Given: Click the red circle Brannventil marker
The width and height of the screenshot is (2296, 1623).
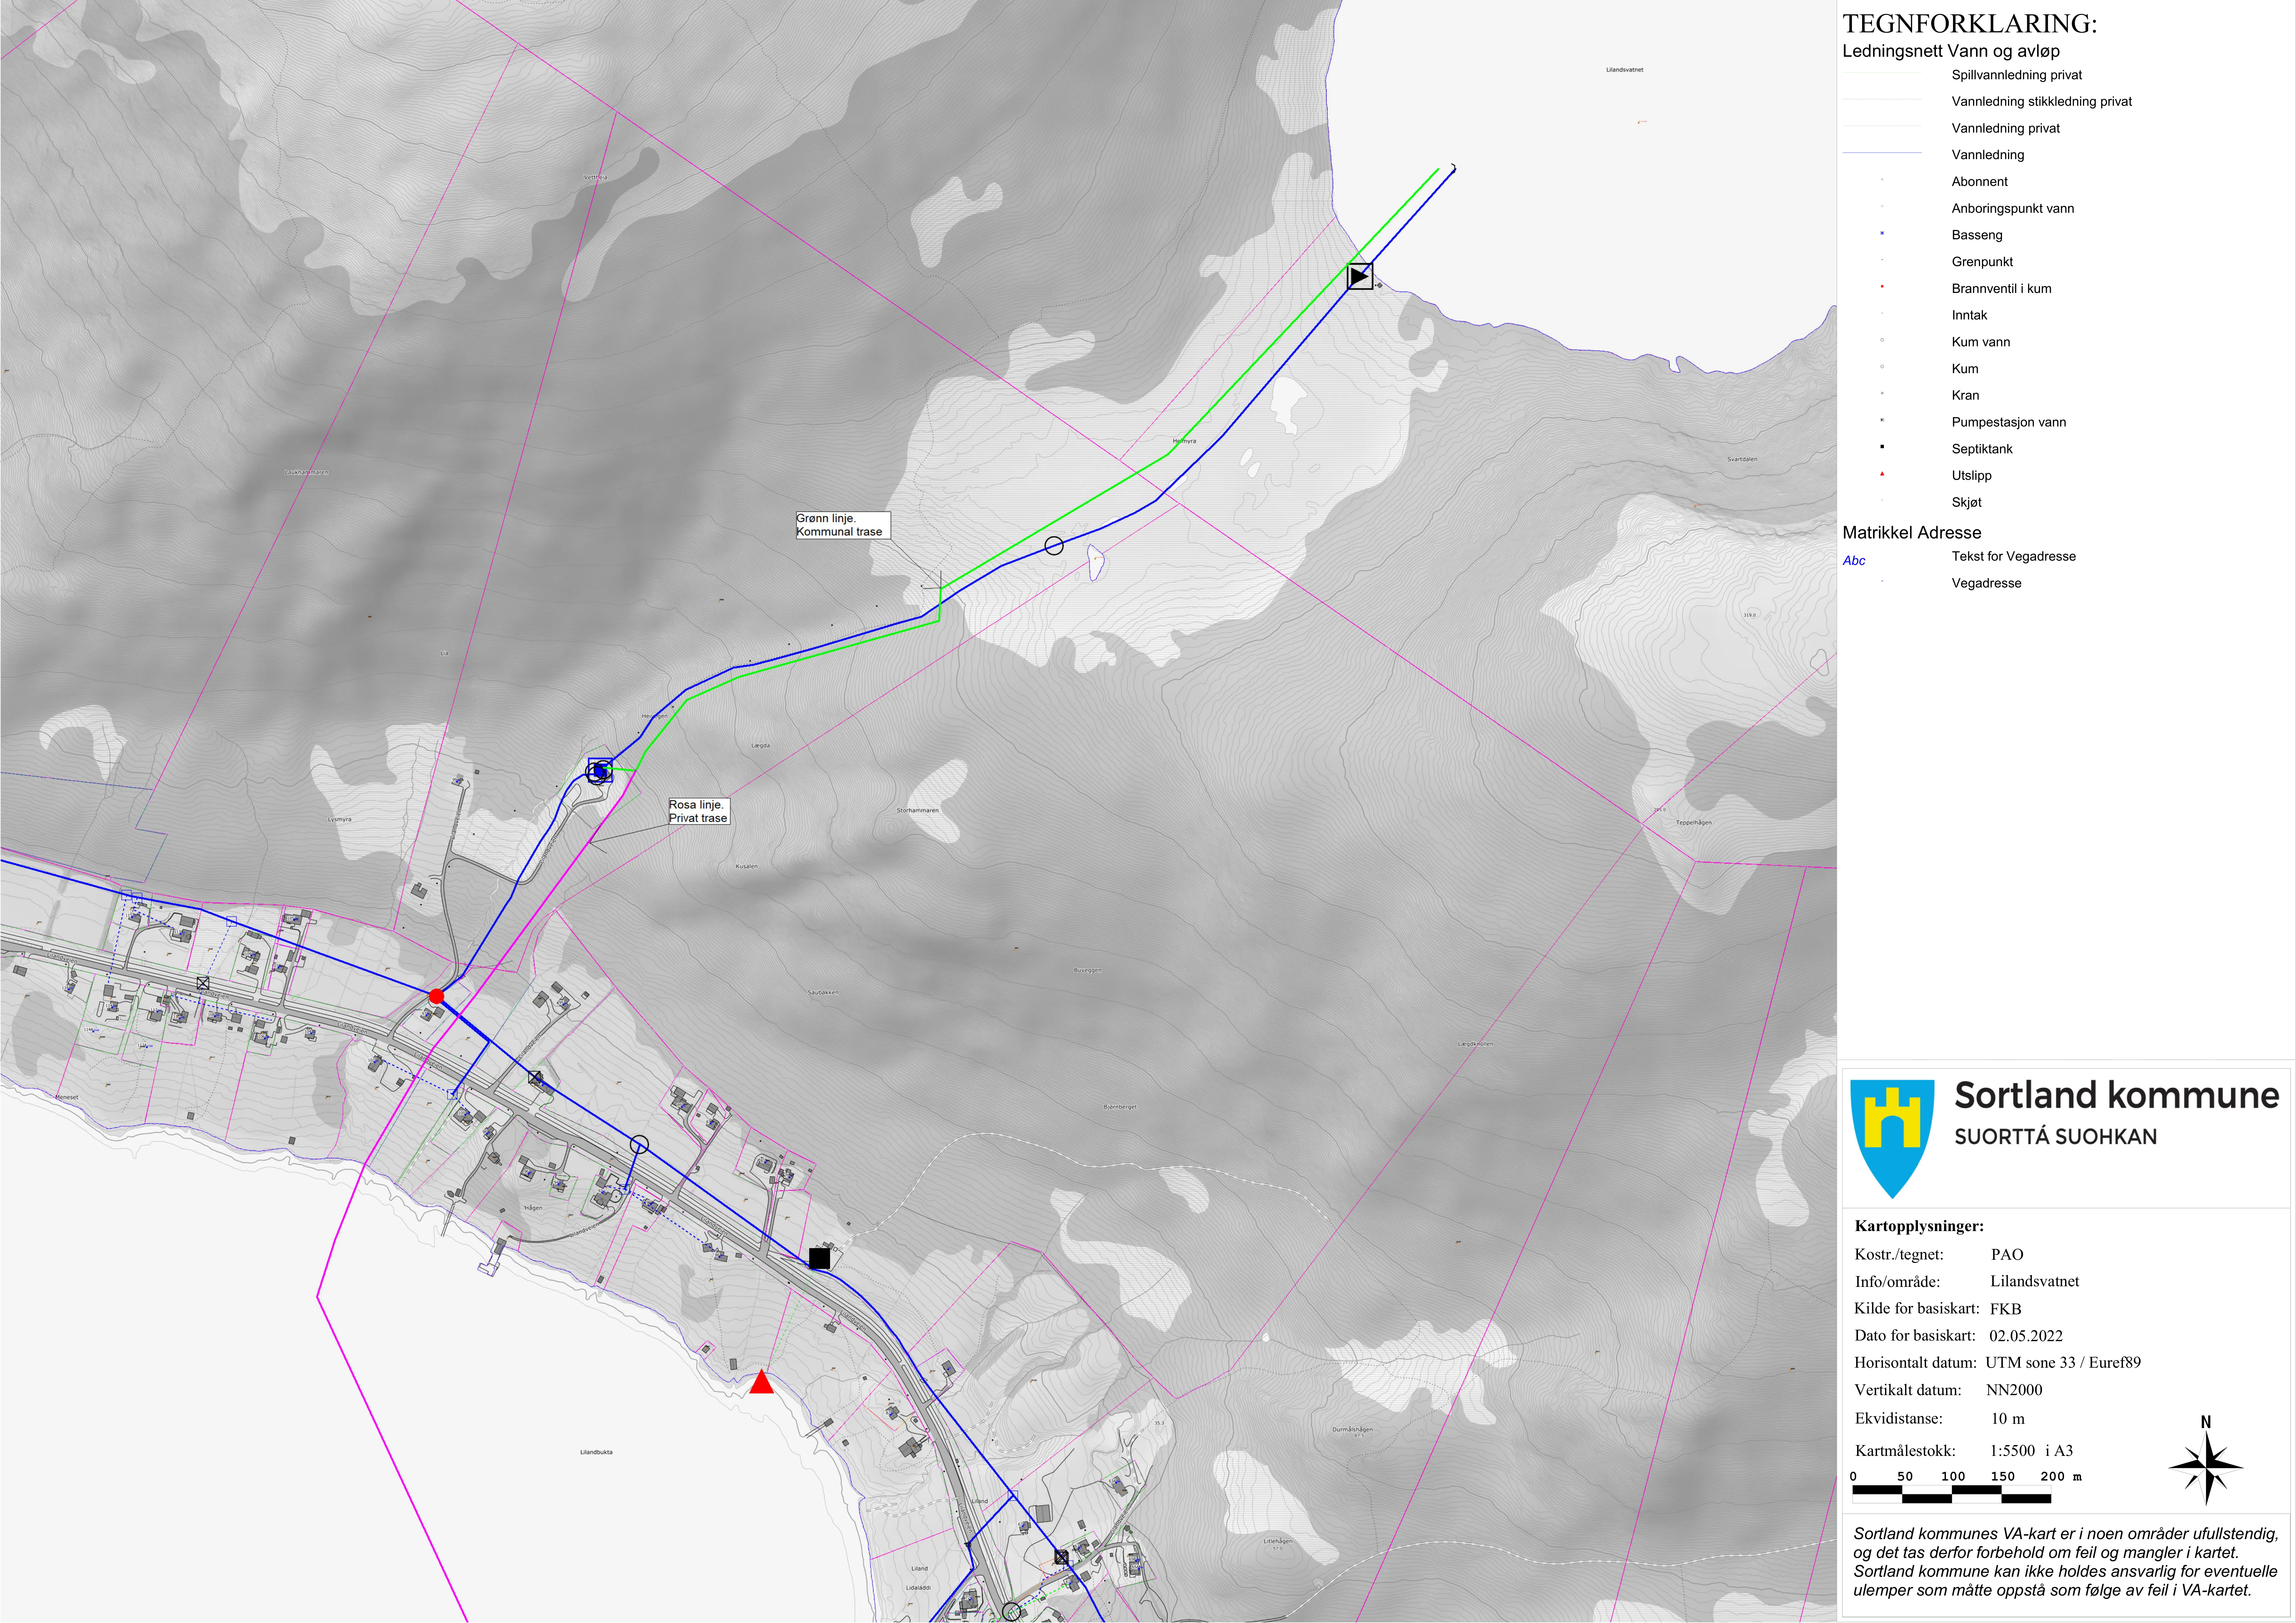Looking at the screenshot, I should click(x=436, y=996).
